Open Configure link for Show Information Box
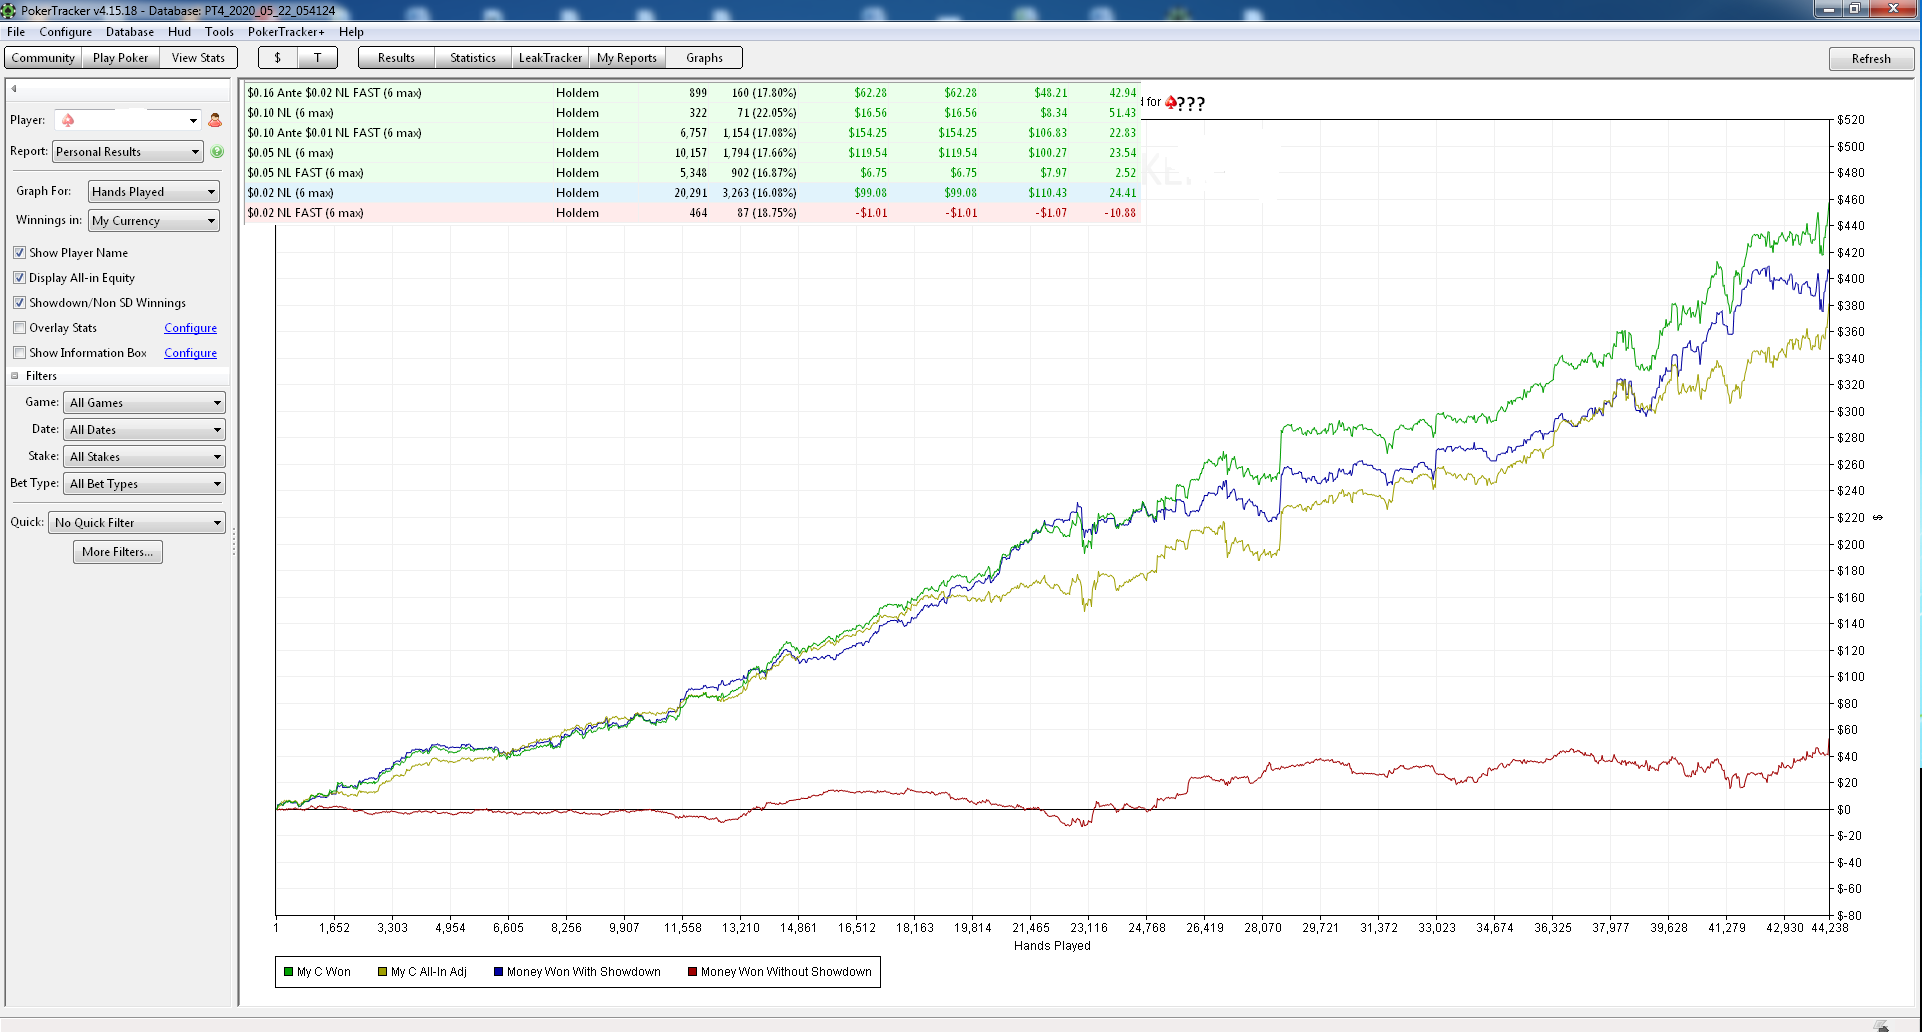 (190, 353)
